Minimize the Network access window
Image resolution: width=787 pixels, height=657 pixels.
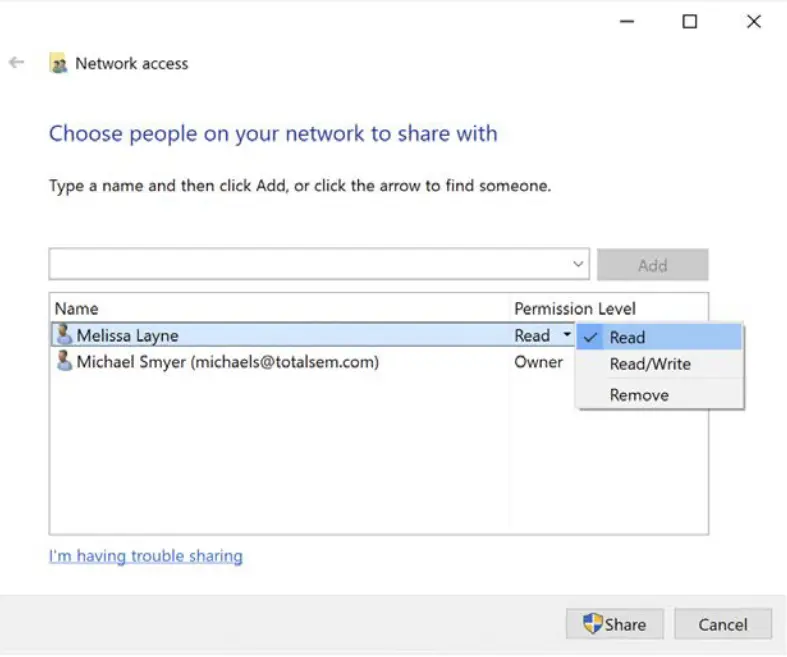[627, 21]
